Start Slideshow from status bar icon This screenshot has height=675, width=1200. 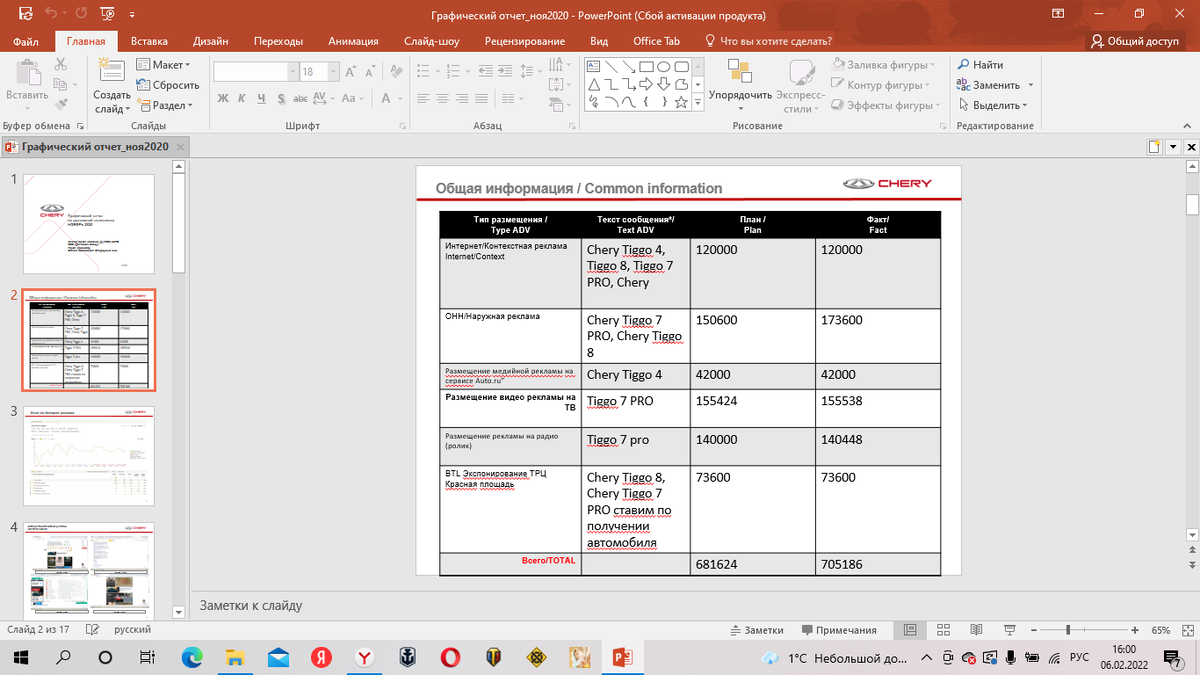click(x=1012, y=630)
